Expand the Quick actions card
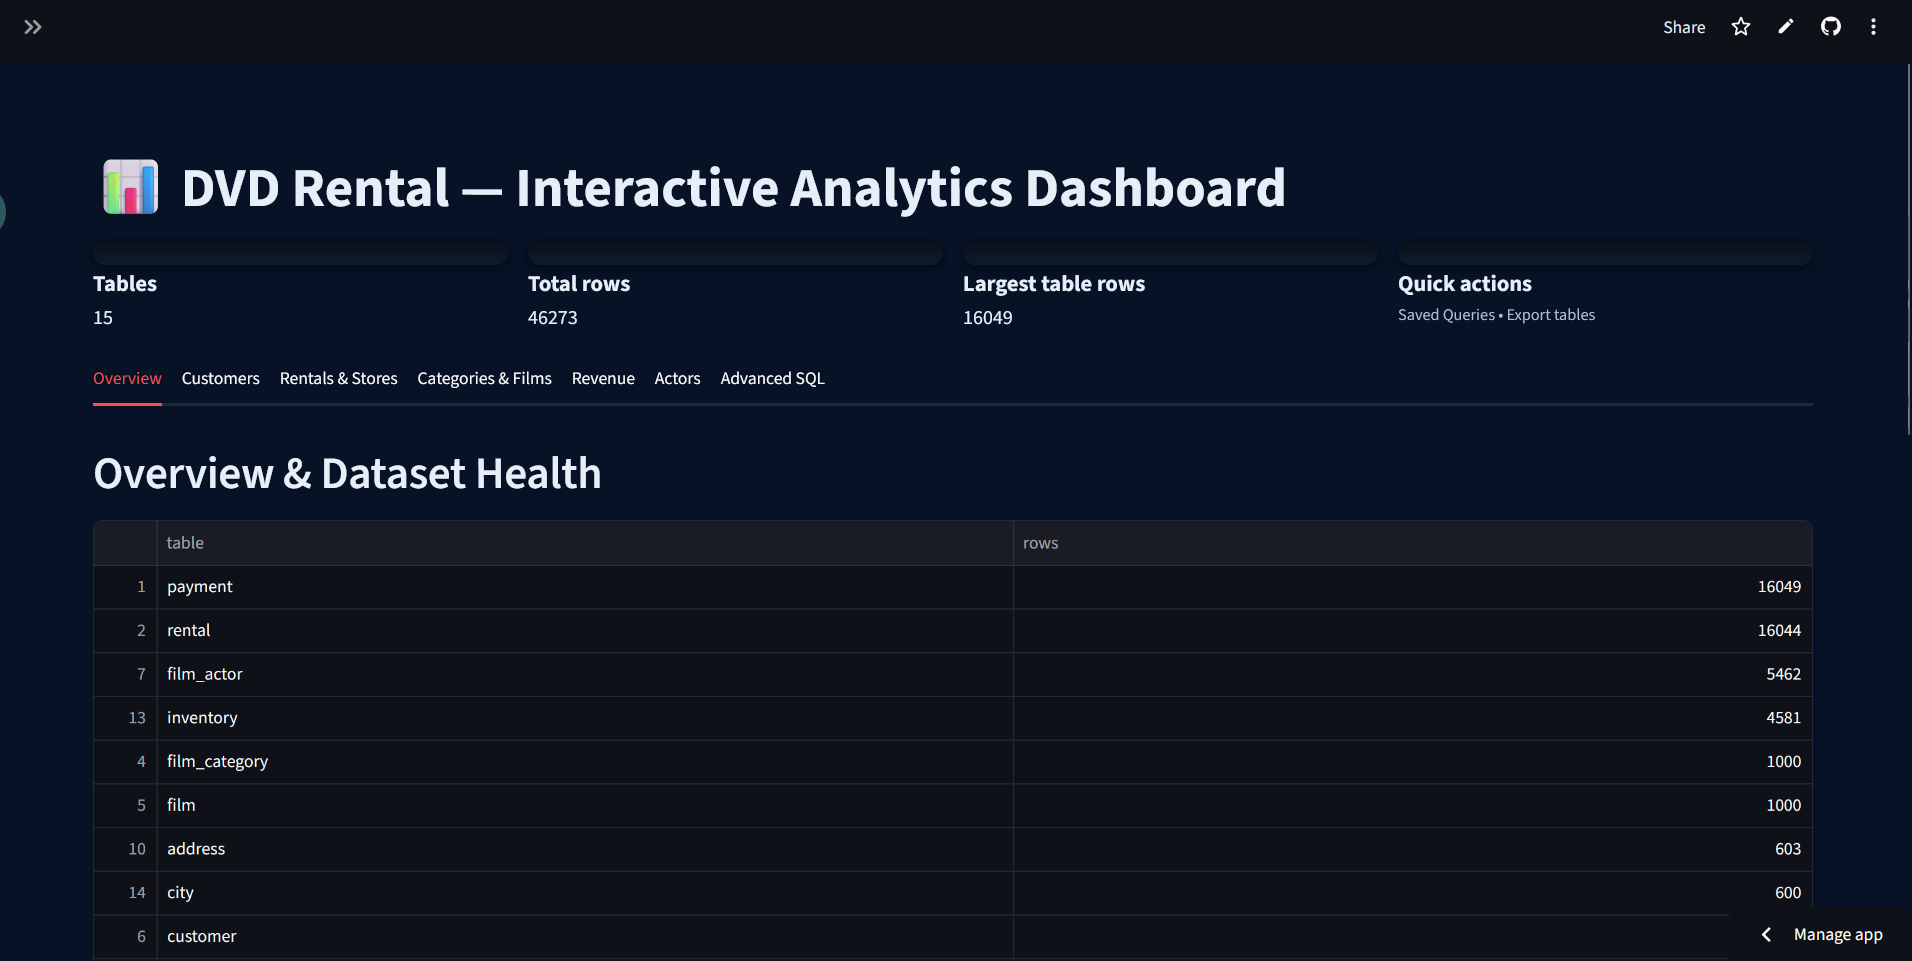This screenshot has width=1912, height=961. click(x=1604, y=251)
